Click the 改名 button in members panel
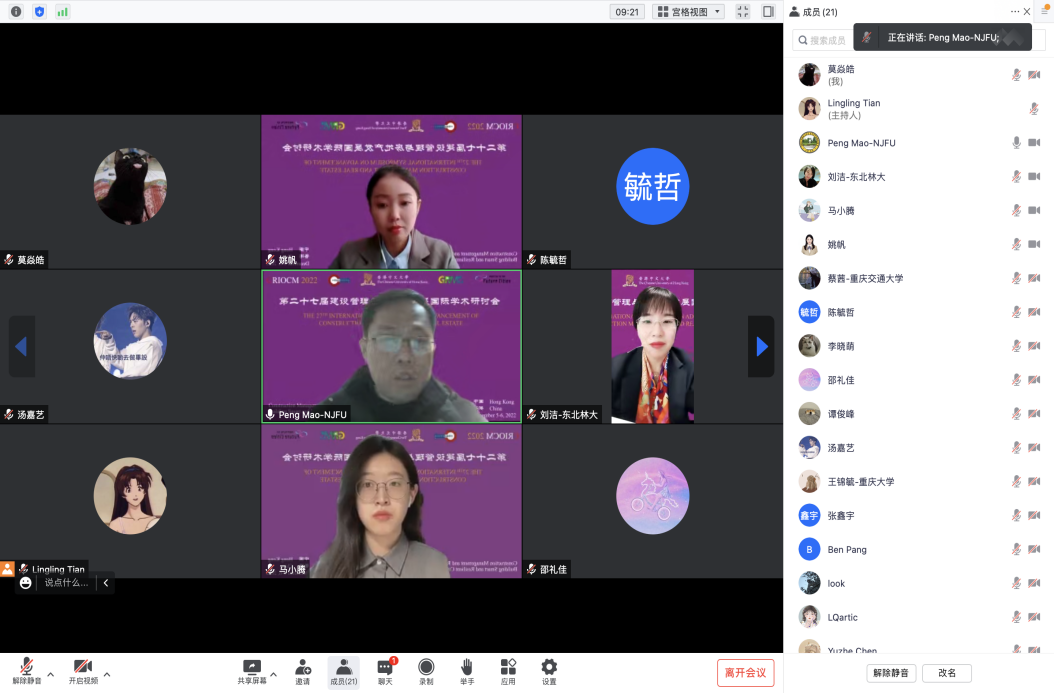The width and height of the screenshot is (1054, 693). coord(946,673)
